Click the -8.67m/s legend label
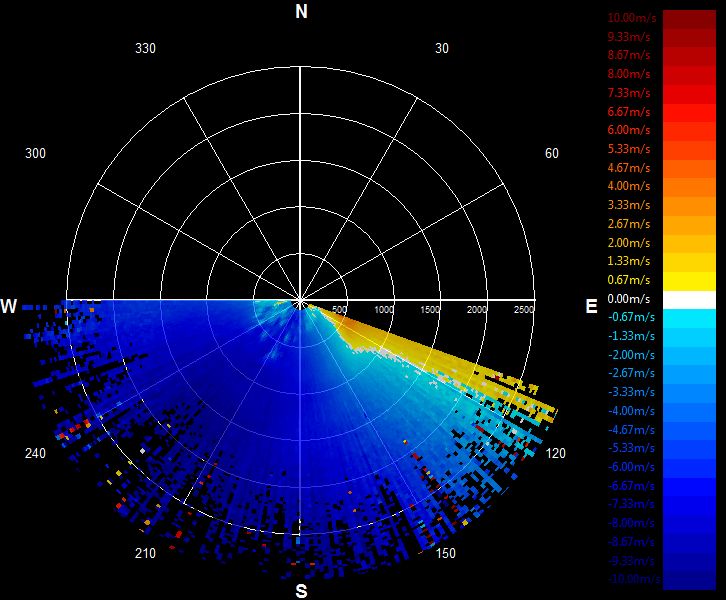The width and height of the screenshot is (726, 600). (631, 542)
